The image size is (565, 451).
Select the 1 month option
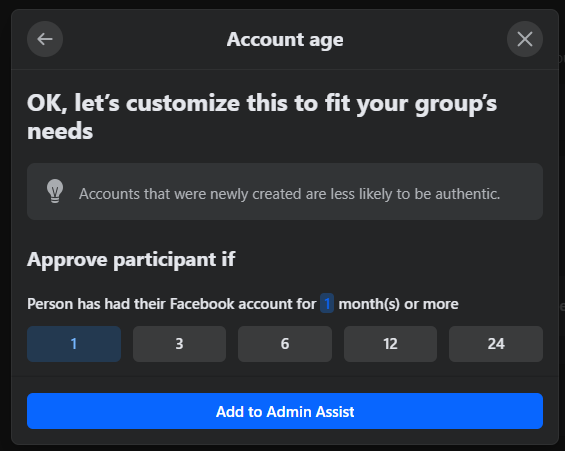click(74, 344)
